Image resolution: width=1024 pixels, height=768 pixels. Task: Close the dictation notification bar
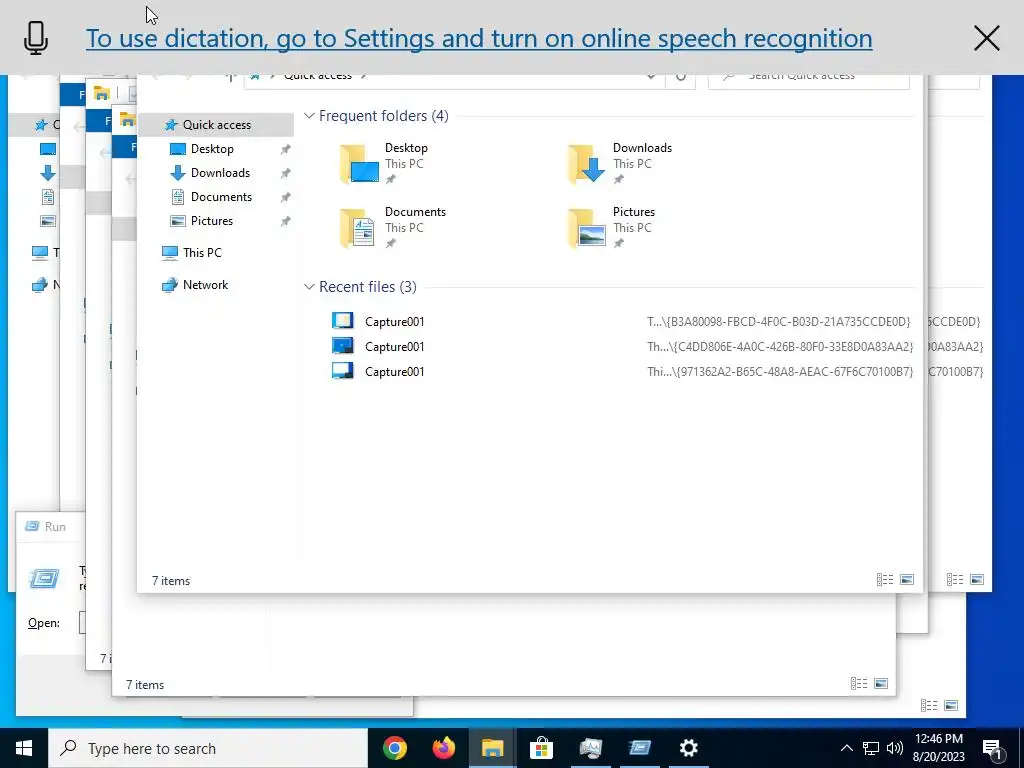point(986,39)
